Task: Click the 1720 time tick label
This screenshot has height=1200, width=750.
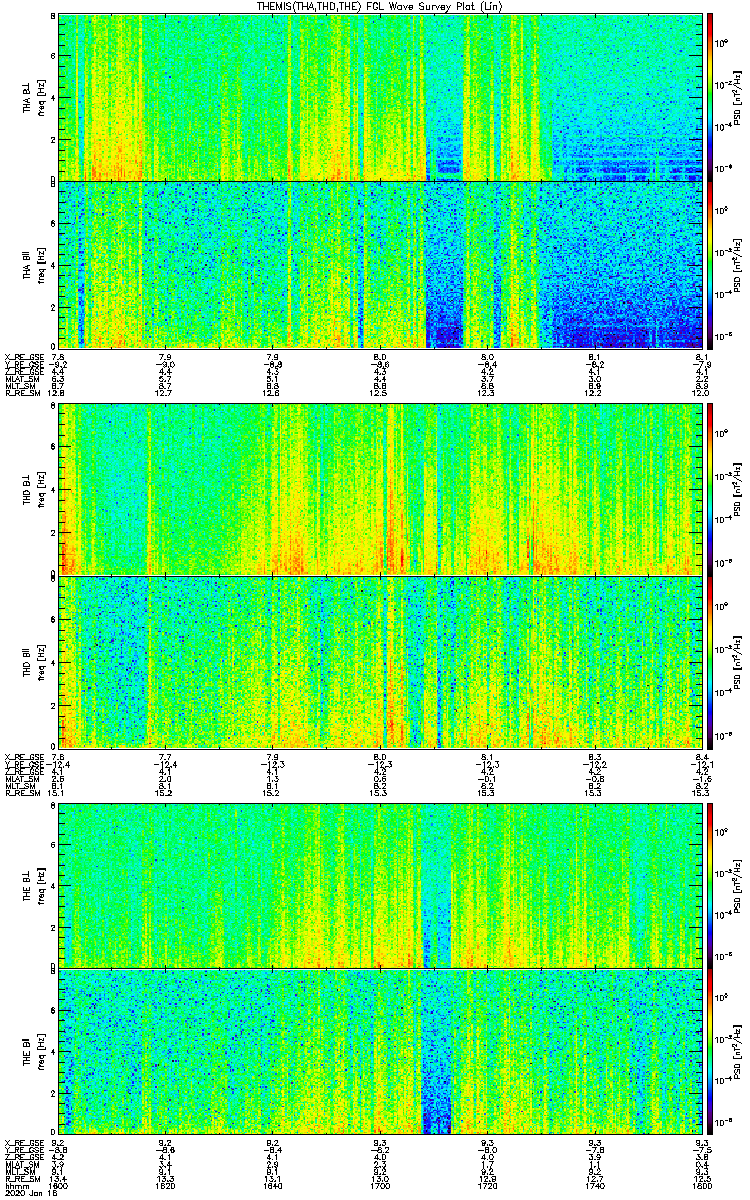Action: 487,1185
